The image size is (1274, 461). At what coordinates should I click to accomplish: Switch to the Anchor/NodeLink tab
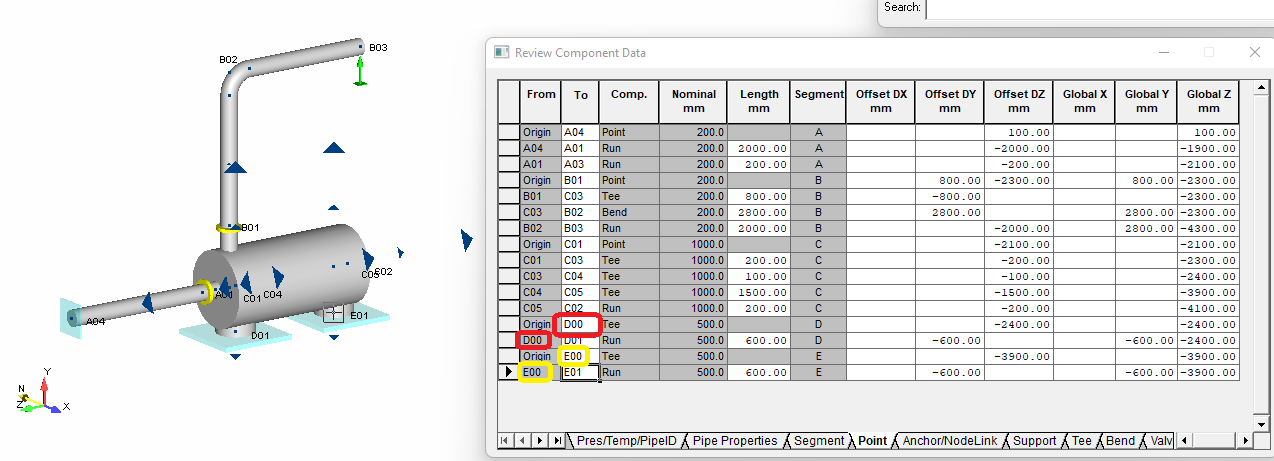pyautogui.click(x=949, y=440)
